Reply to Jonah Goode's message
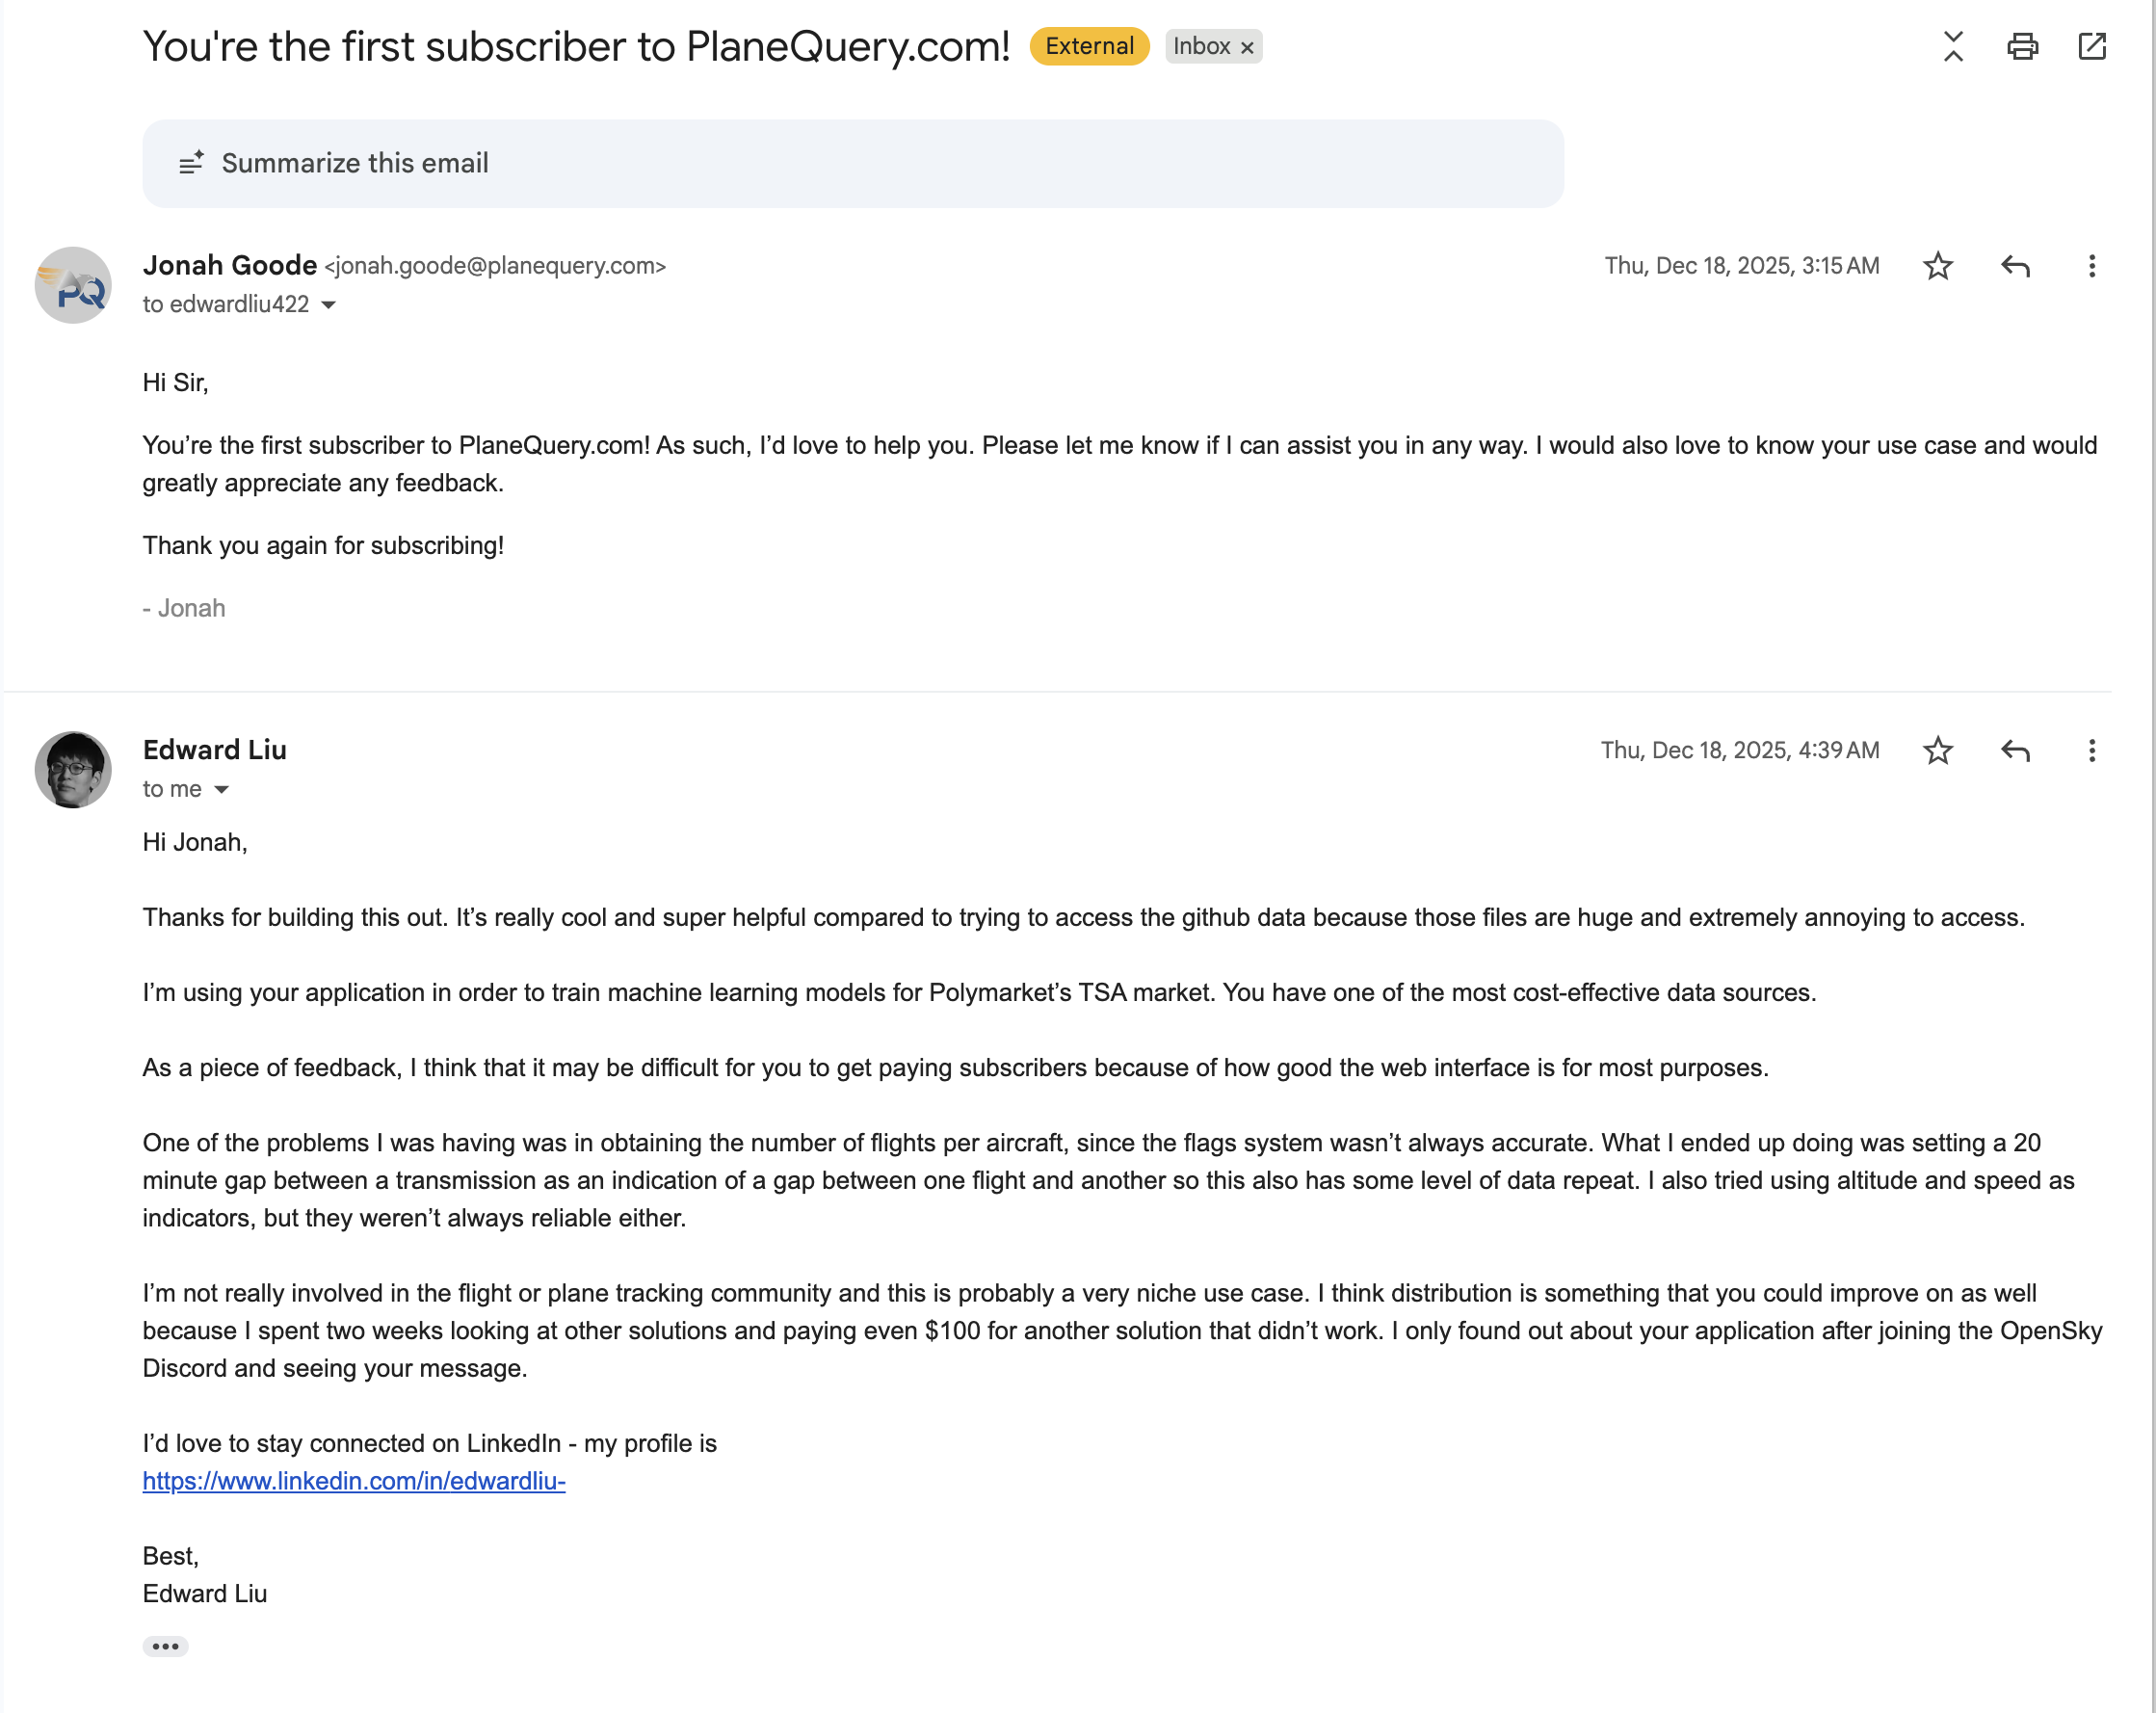The image size is (2156, 1713). (2015, 266)
